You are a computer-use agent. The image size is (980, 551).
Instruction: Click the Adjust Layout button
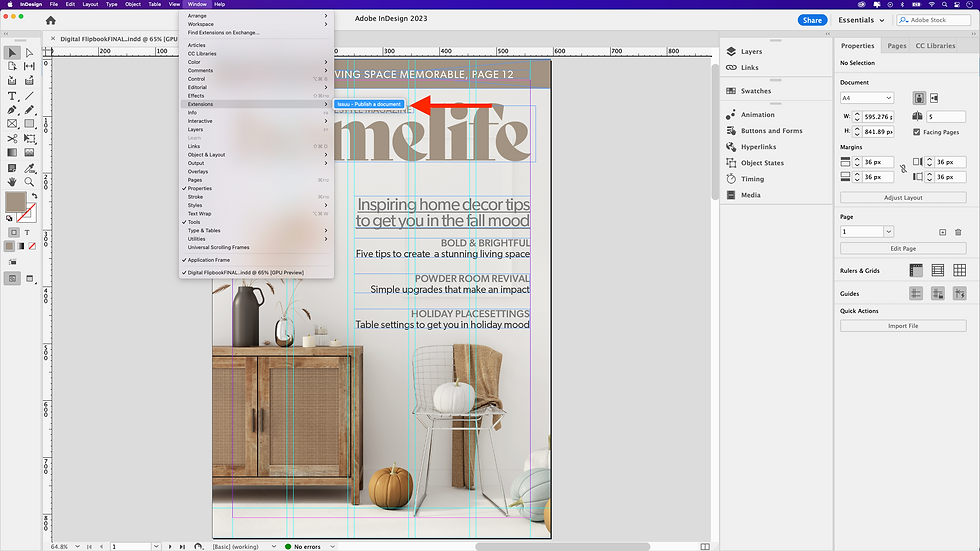click(x=903, y=197)
